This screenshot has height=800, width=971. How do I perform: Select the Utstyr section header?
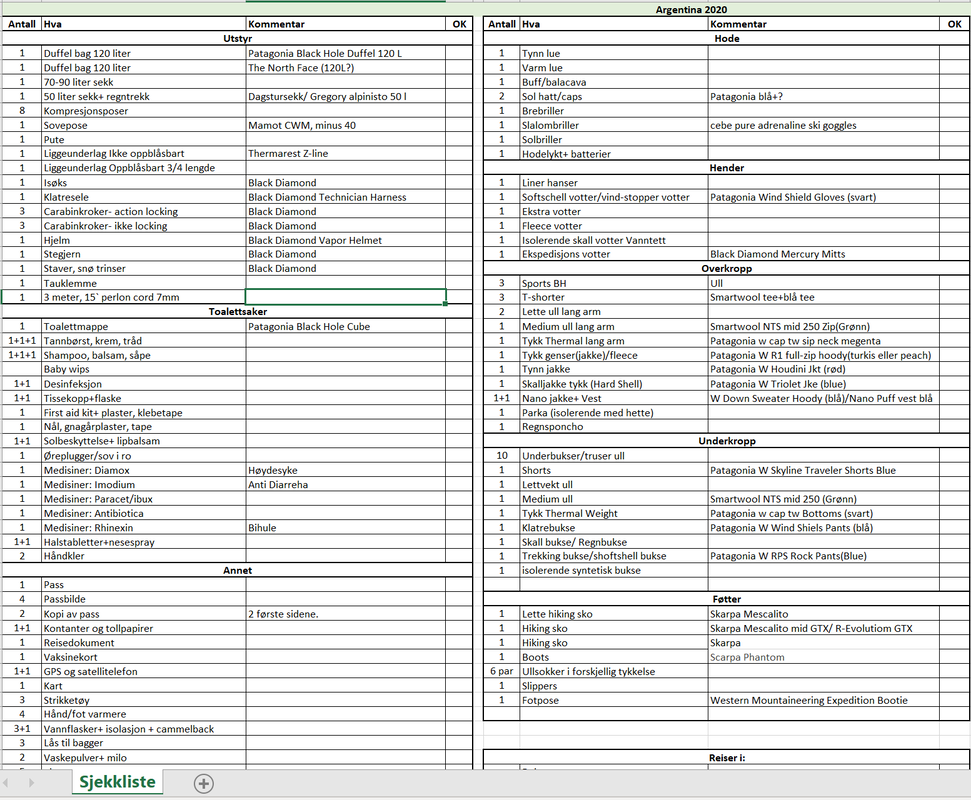coord(237,38)
